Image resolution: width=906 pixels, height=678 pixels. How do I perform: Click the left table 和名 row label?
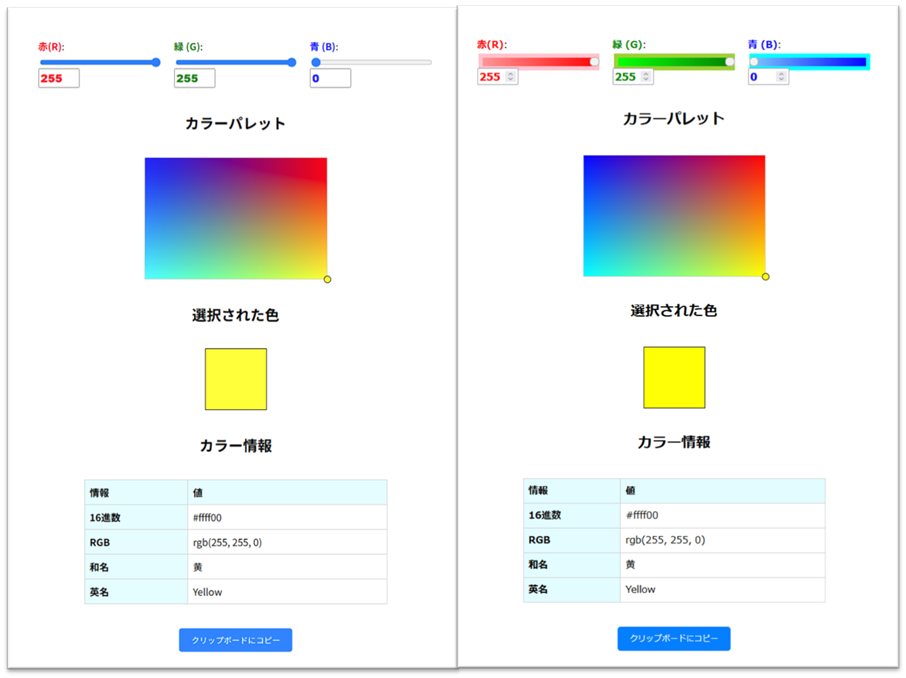(99, 567)
